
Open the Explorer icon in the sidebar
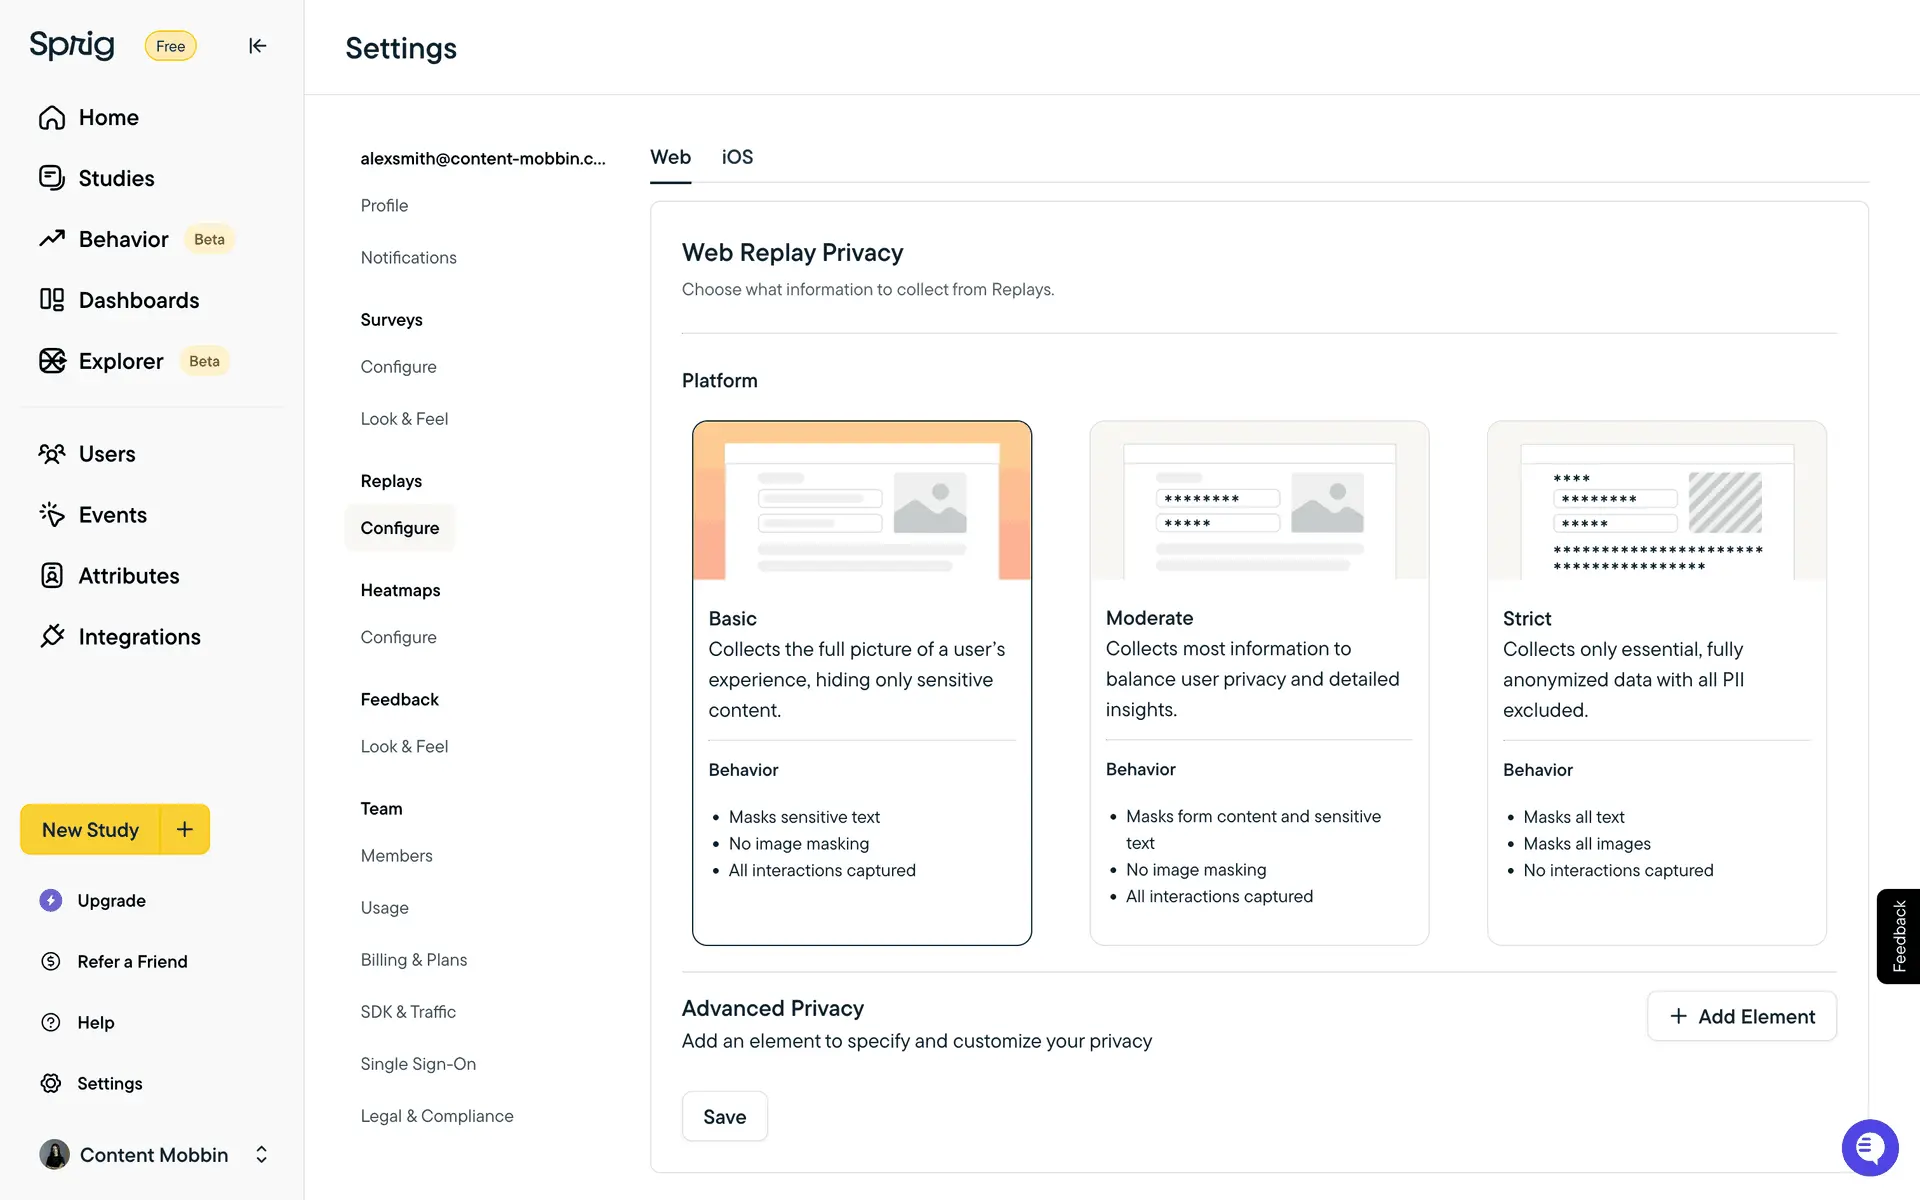52,361
